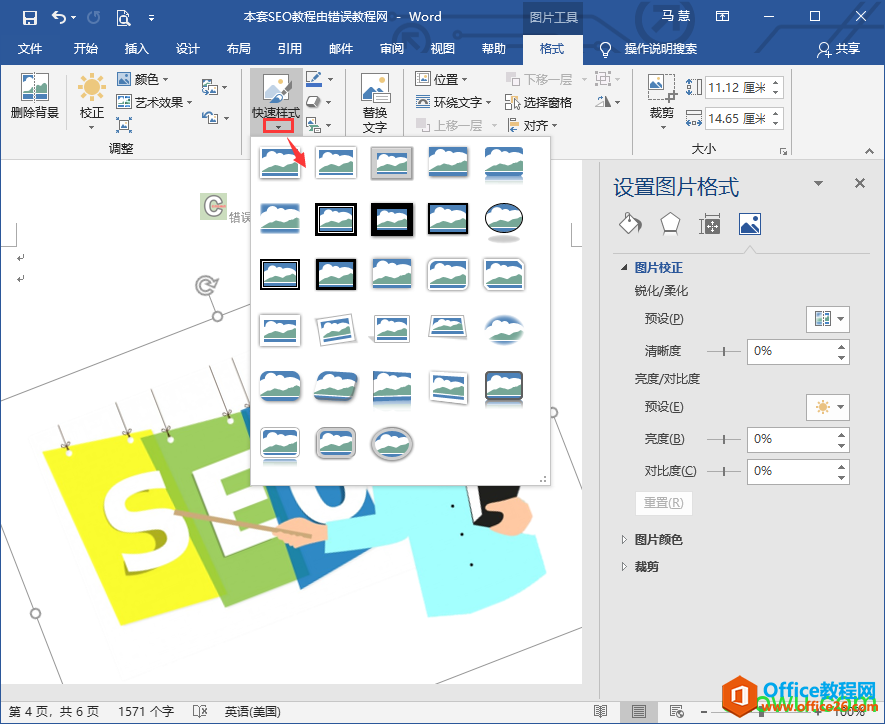
Task: Choose the first simple white frame style
Action: tap(280, 163)
